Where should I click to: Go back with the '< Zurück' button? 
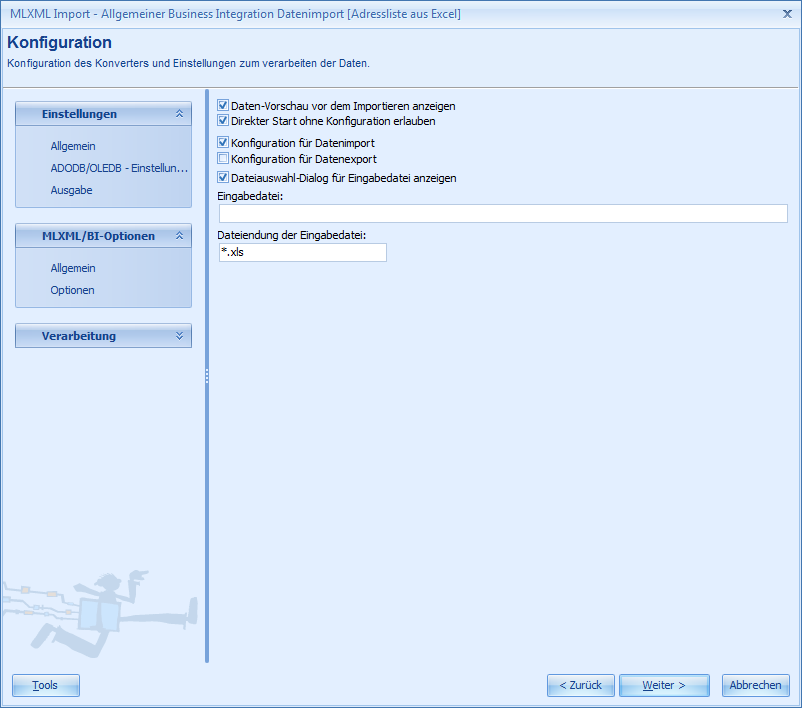coord(580,685)
